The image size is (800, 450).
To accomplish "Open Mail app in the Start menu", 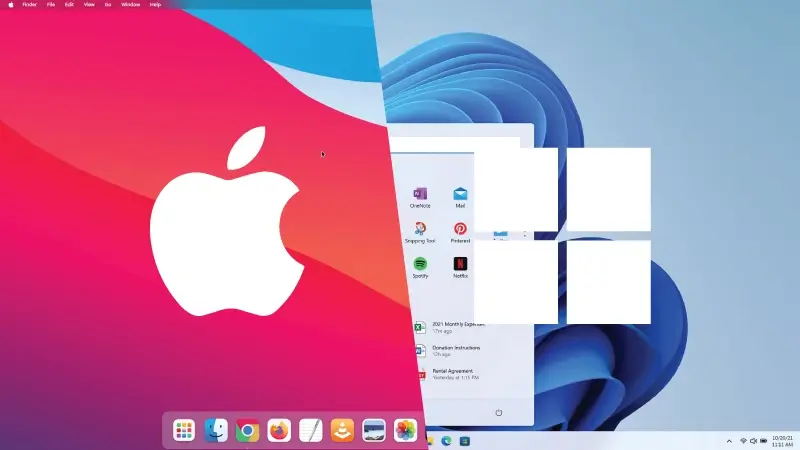I will 460,197.
